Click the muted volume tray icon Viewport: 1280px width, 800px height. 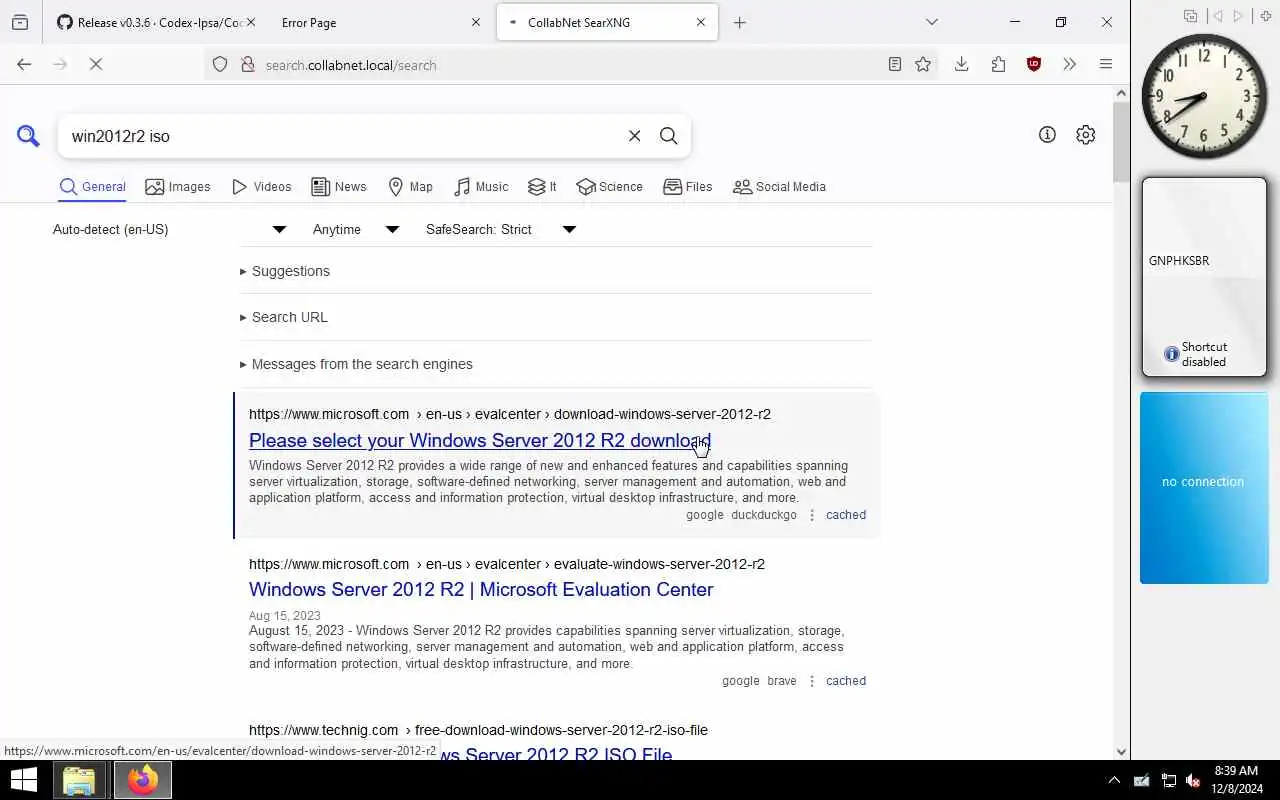pyautogui.click(x=1193, y=780)
